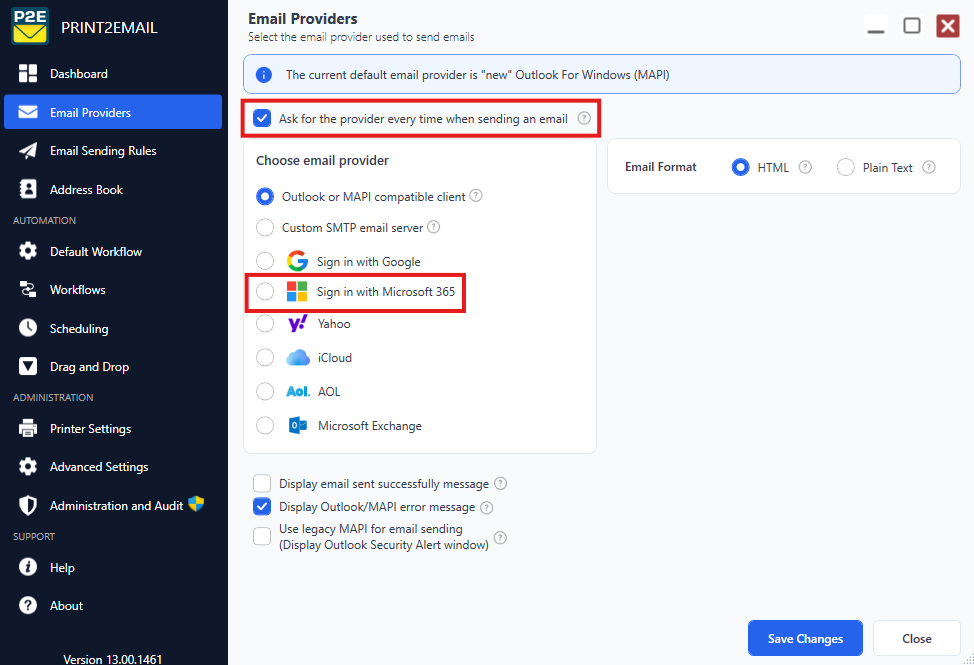Click the Close button at the bottom
This screenshot has width=974, height=665.
[x=917, y=638]
